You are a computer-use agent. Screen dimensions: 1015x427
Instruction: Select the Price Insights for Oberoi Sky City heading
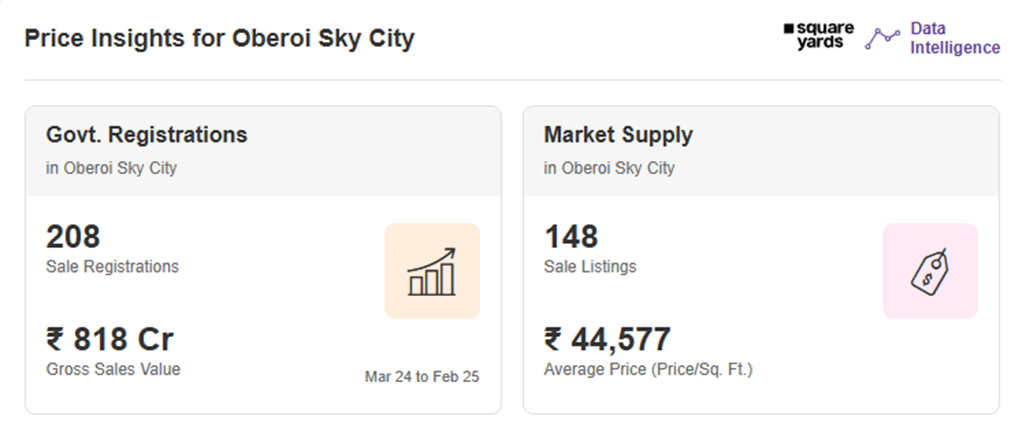click(x=219, y=39)
